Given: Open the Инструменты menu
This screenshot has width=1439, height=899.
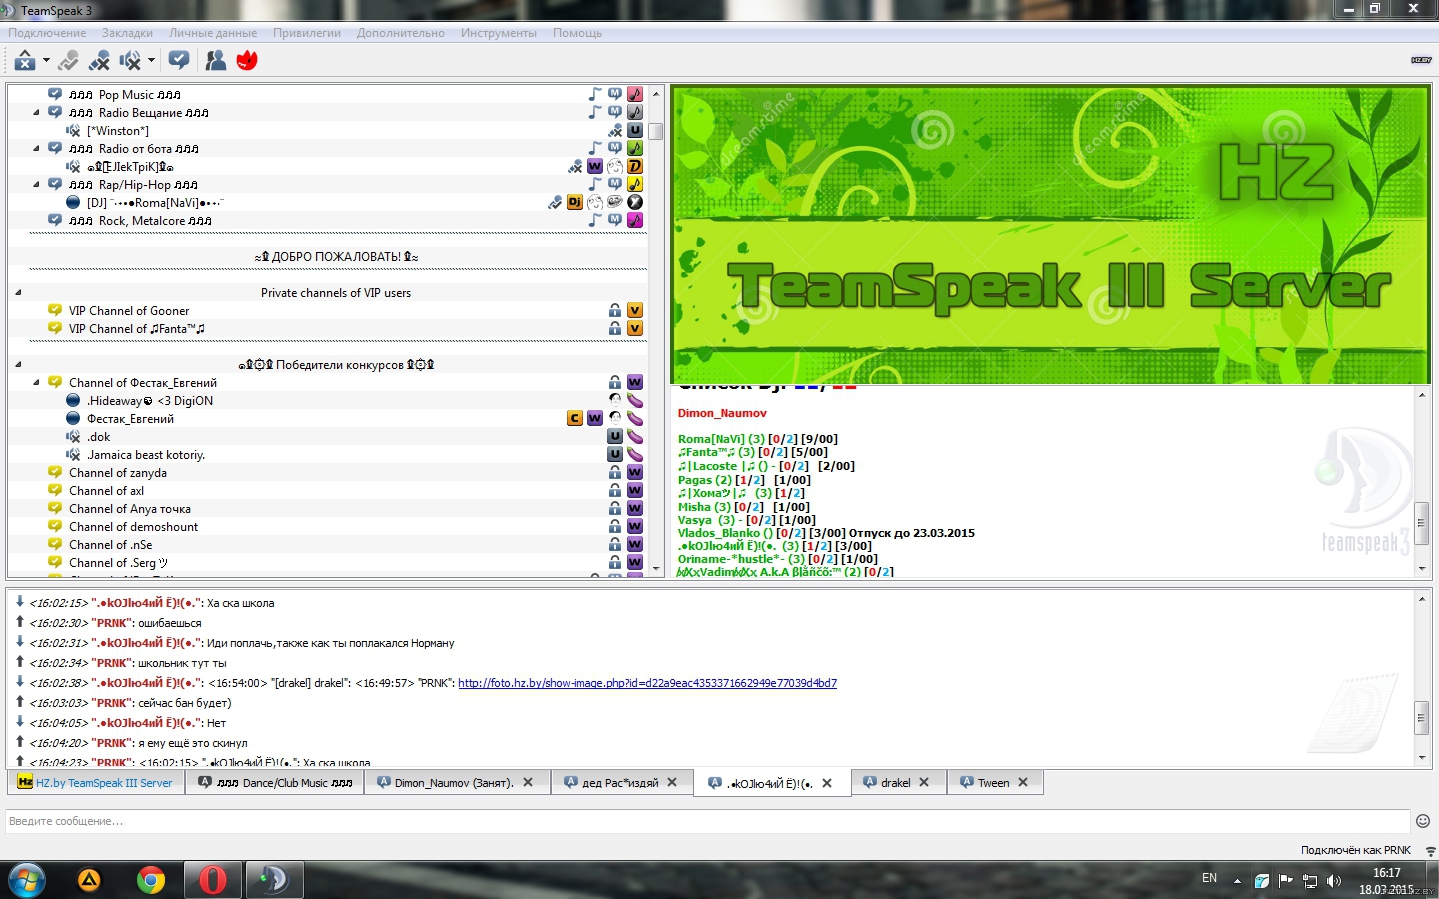Looking at the screenshot, I should pos(499,33).
